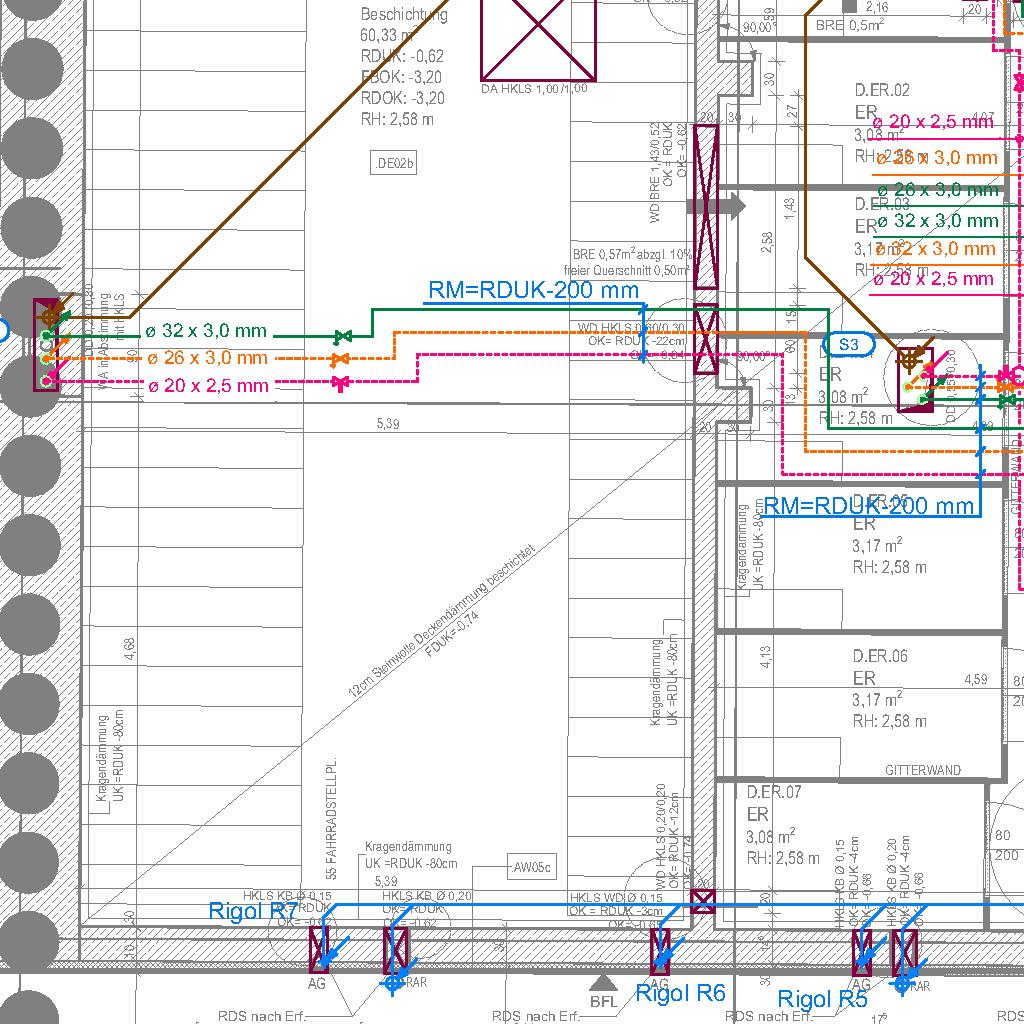Image resolution: width=1024 pixels, height=1024 pixels.
Task: Select the orange valve on the 26 mm pipe
Action: tap(340, 359)
